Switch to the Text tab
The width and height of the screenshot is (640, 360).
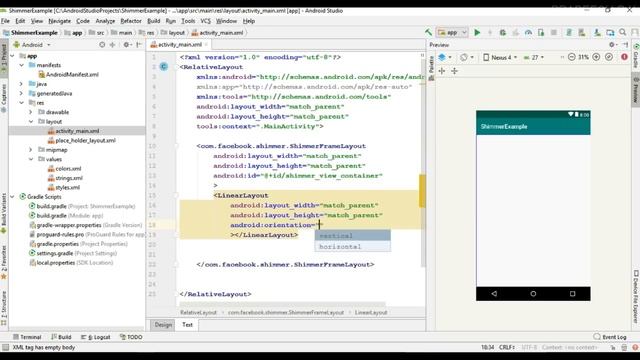click(x=187, y=325)
